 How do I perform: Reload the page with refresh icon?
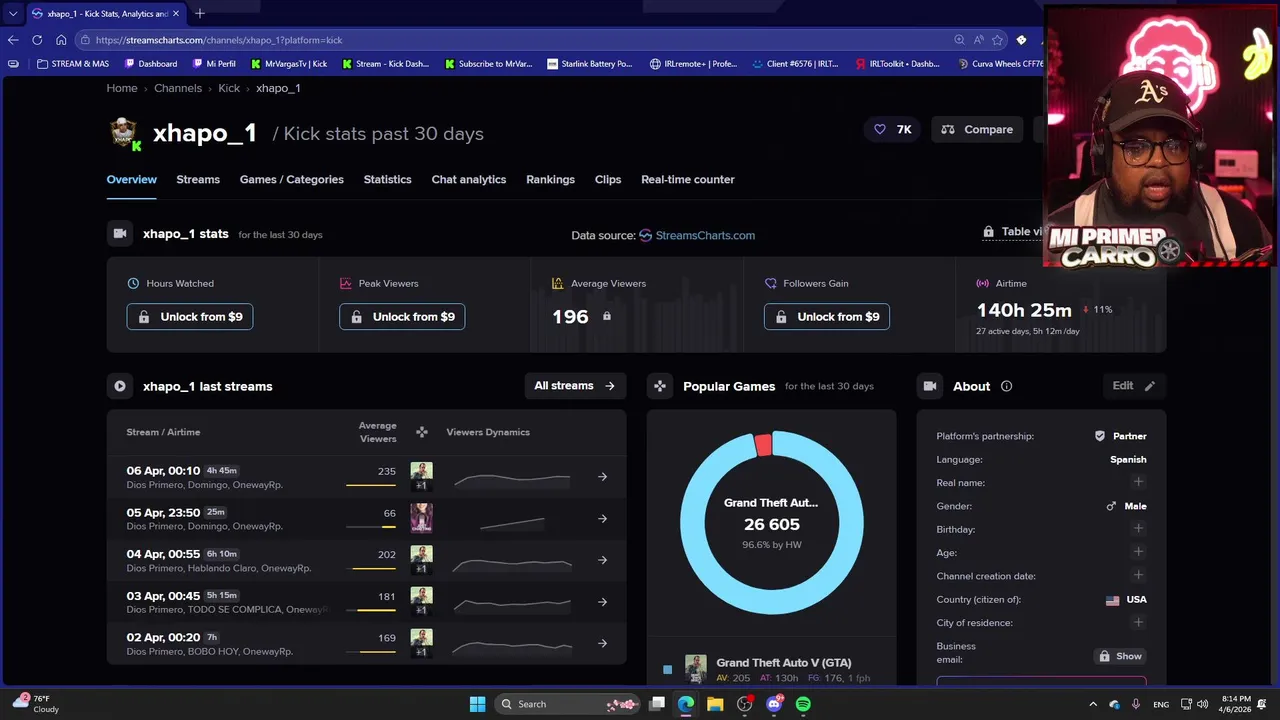(37, 40)
